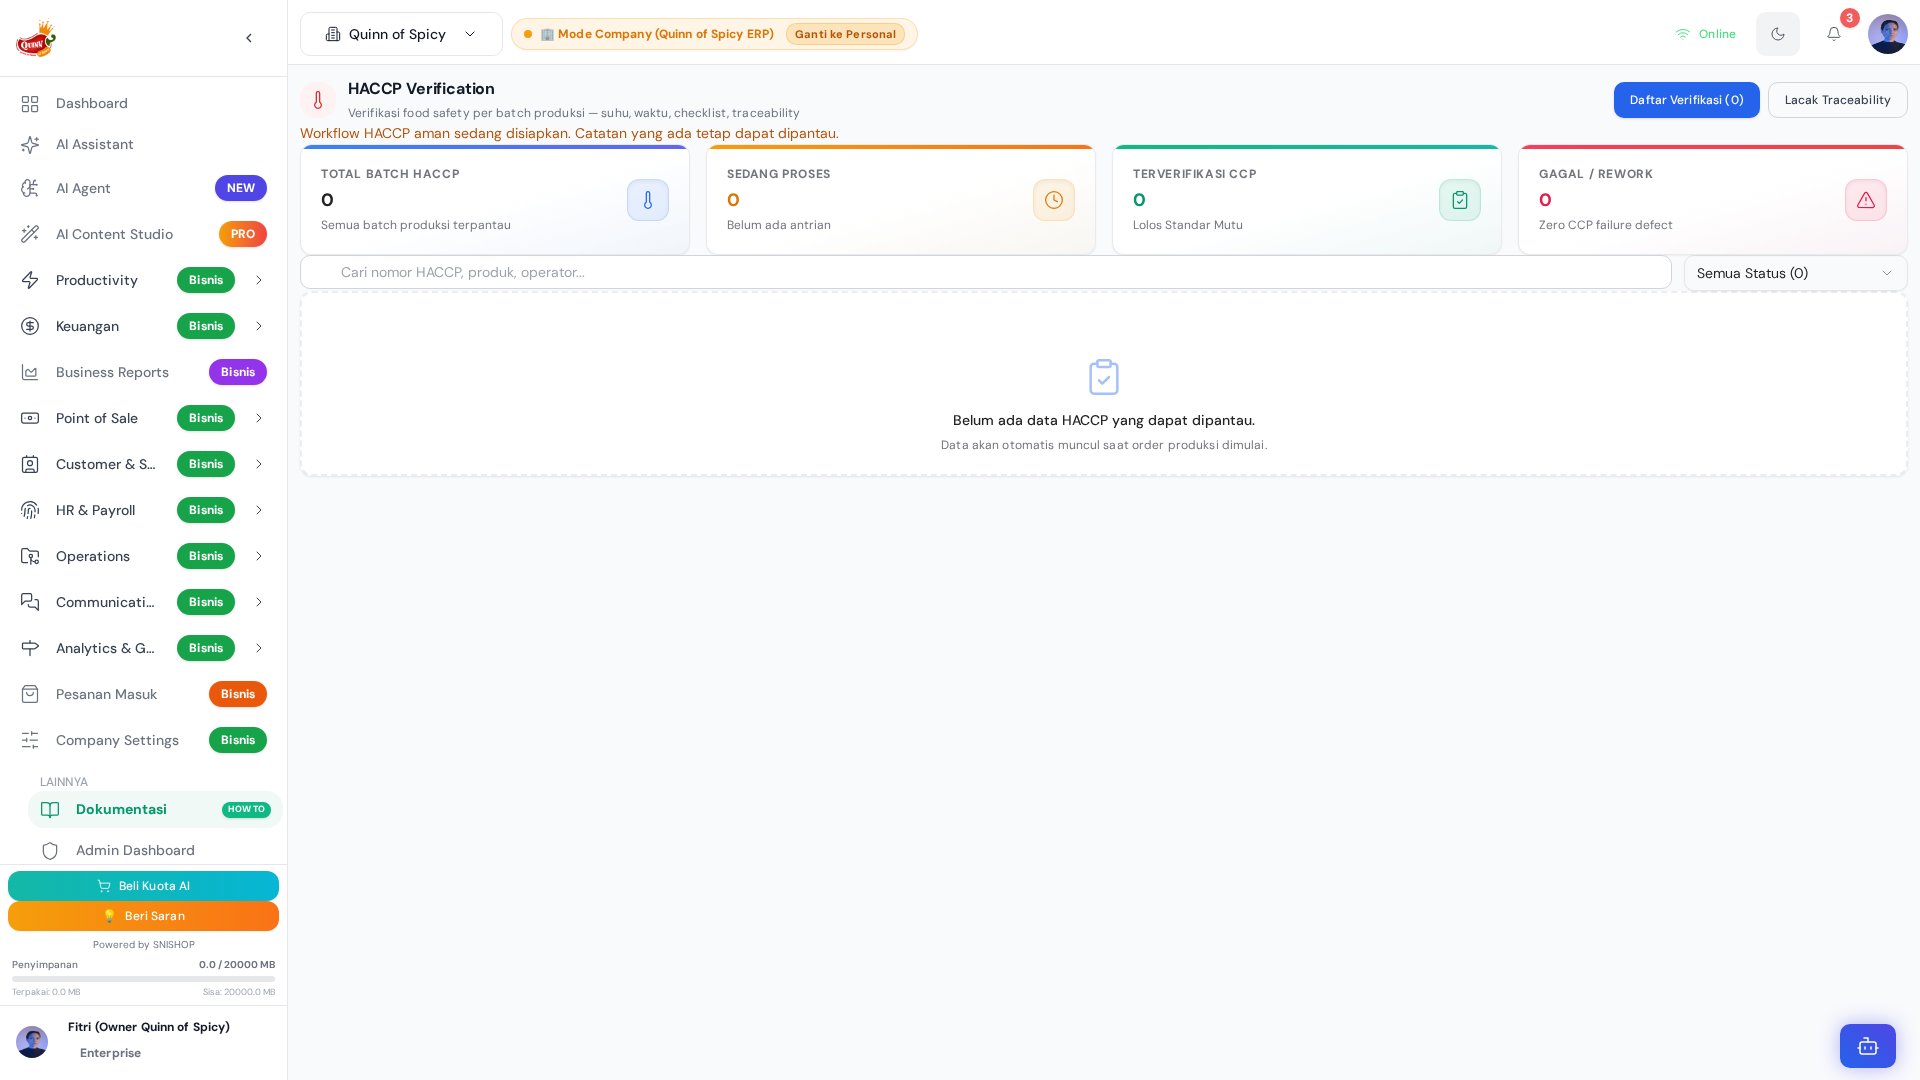This screenshot has height=1080, width=1920.
Task: Click the HR & Payroll fingerprint icon
Action: pyautogui.click(x=30, y=510)
